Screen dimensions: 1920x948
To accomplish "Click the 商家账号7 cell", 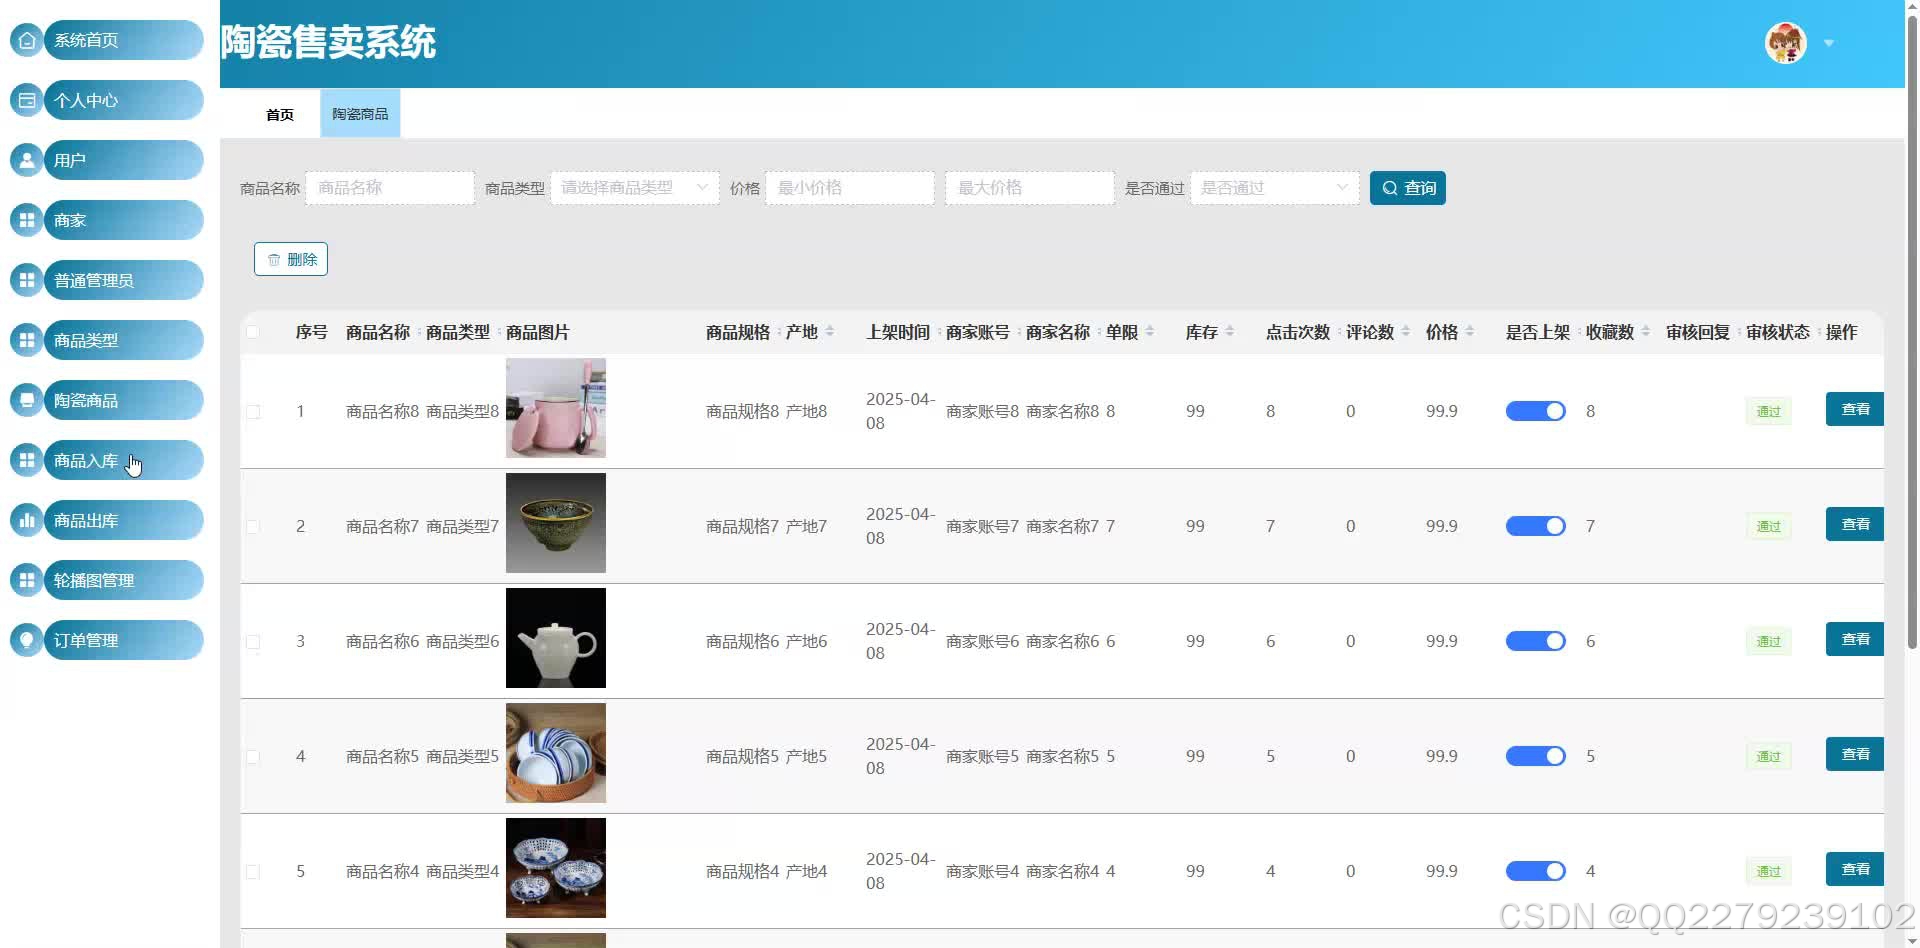I will (982, 526).
